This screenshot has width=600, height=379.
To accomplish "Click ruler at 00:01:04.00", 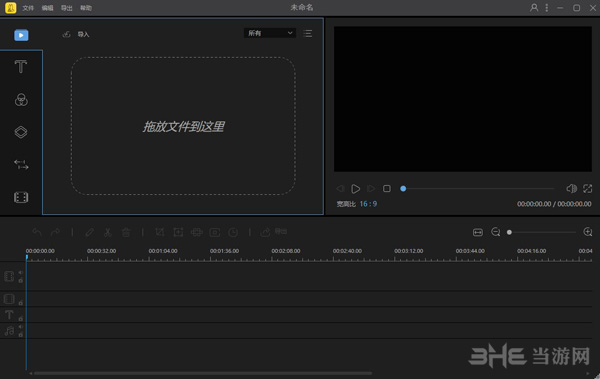I will coord(163,251).
